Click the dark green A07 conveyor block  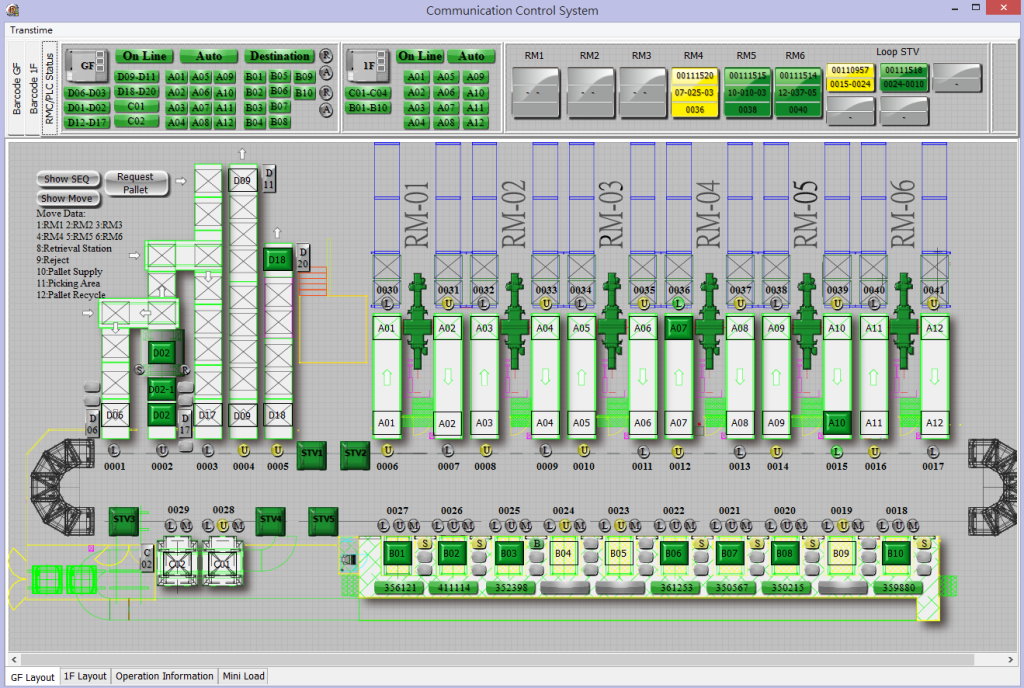coord(679,327)
